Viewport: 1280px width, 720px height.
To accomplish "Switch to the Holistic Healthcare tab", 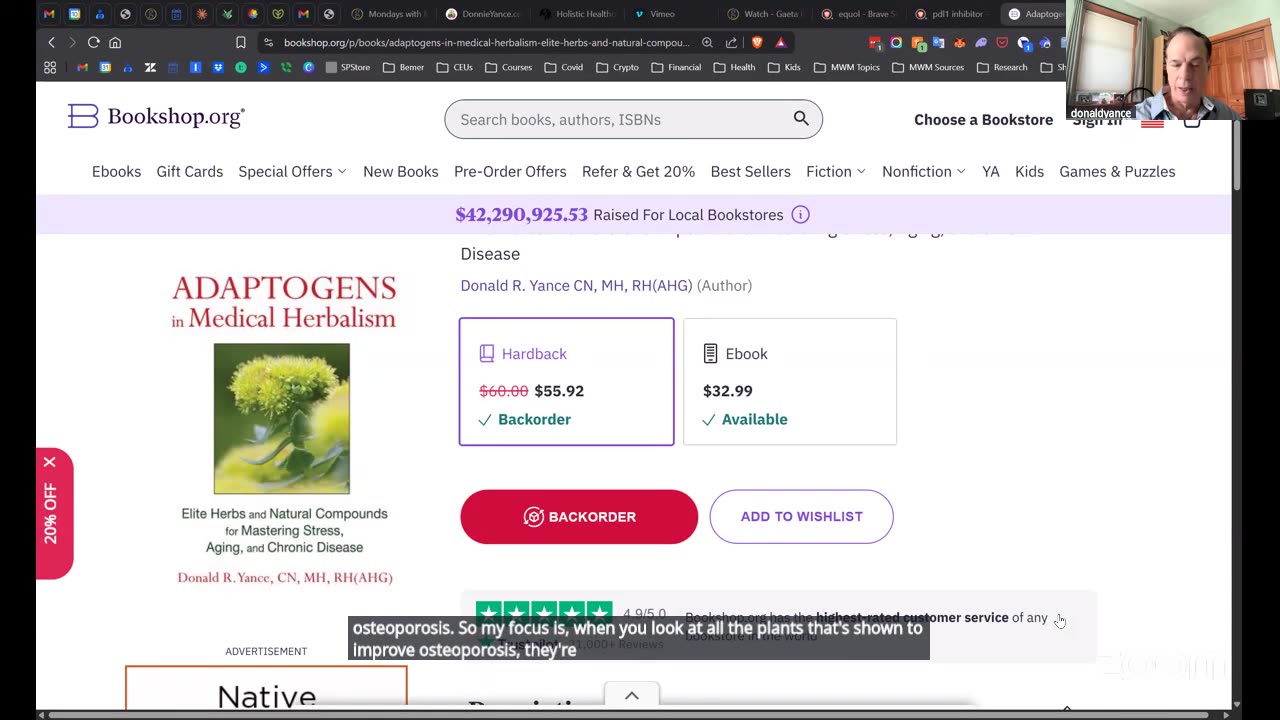I will [577, 14].
